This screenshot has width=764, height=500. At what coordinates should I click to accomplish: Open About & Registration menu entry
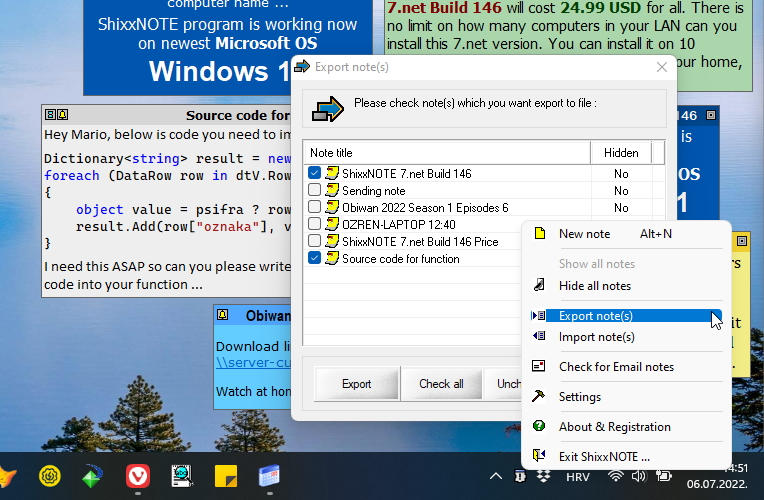(627, 427)
